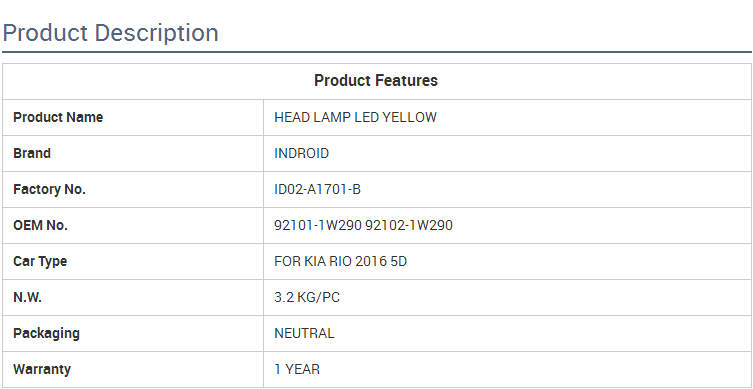Image resolution: width=753 pixels, height=389 pixels.
Task: Click the Factory No. label
Action: point(49,190)
